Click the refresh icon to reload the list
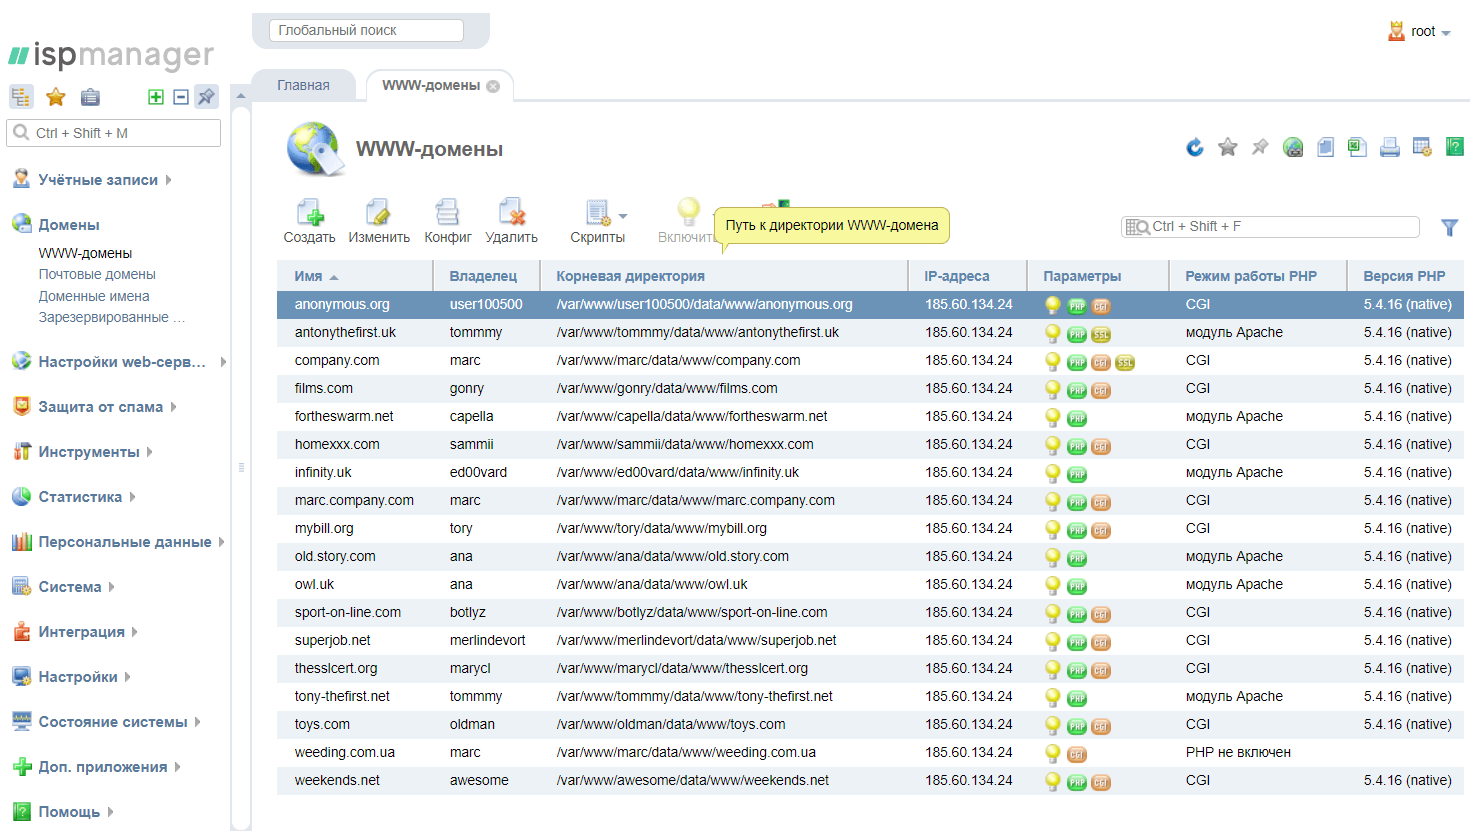1470x831 pixels. 1194,147
